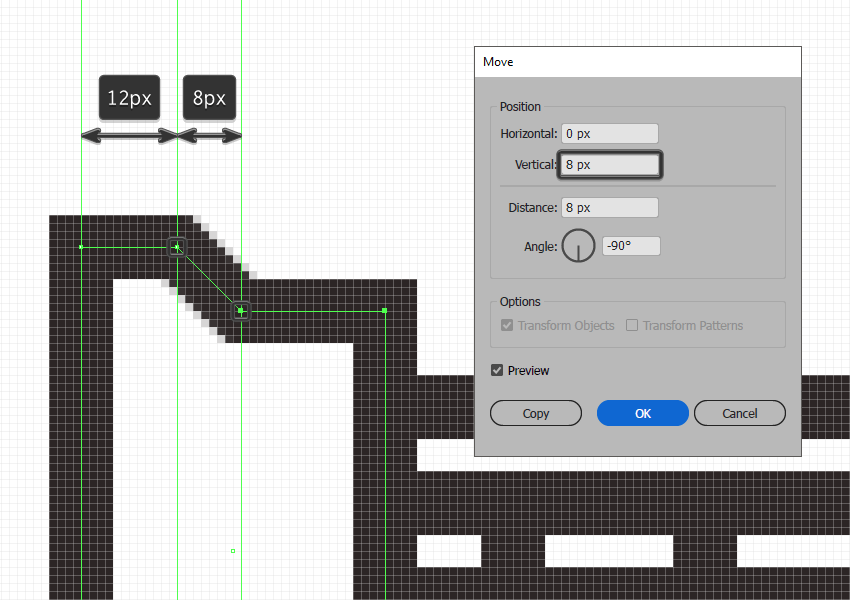Click the Horizontal position field
The image size is (850, 600).
point(610,134)
